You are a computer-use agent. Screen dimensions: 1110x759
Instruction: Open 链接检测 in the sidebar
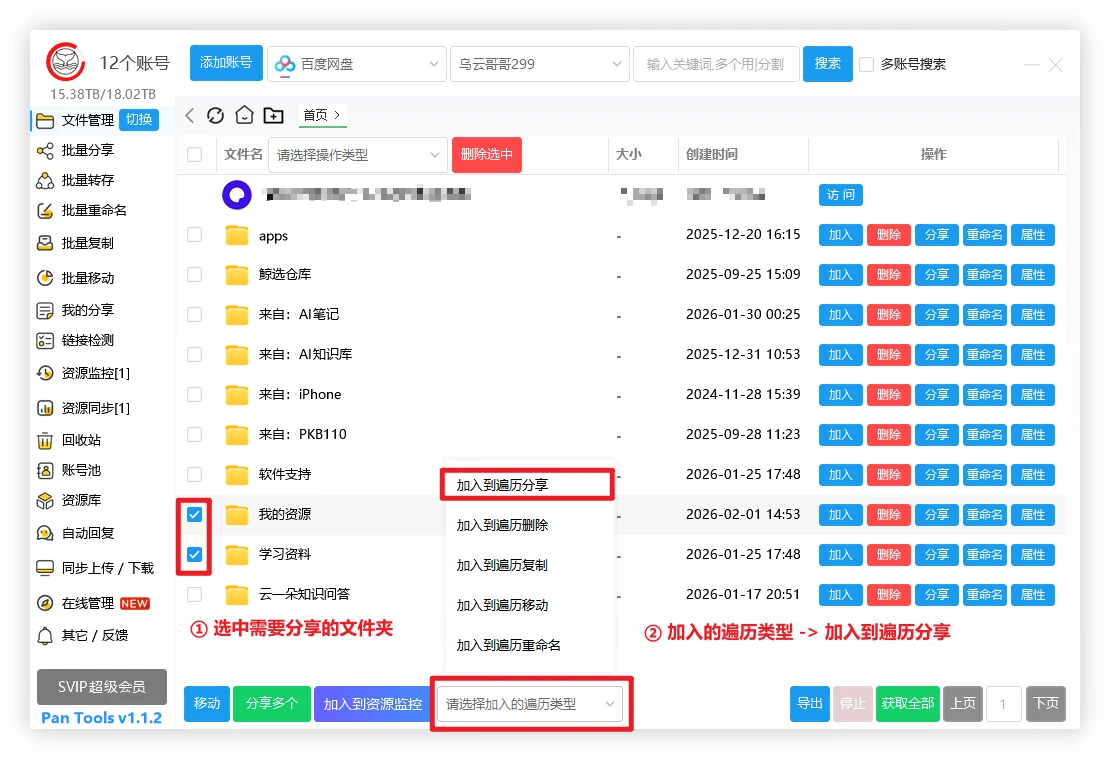87,340
